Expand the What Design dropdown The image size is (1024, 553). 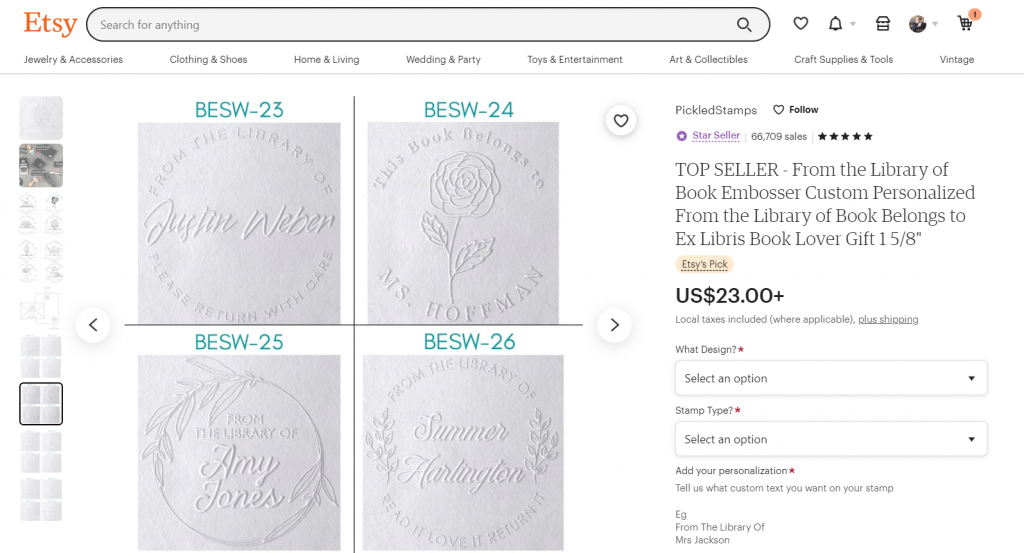click(x=831, y=378)
